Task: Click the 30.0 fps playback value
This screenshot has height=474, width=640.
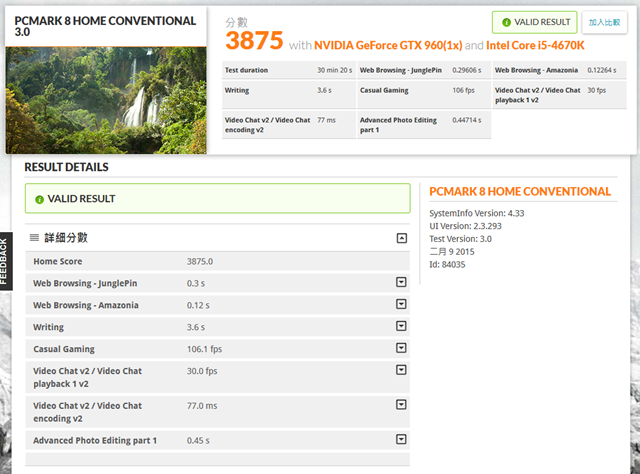Action: [202, 371]
